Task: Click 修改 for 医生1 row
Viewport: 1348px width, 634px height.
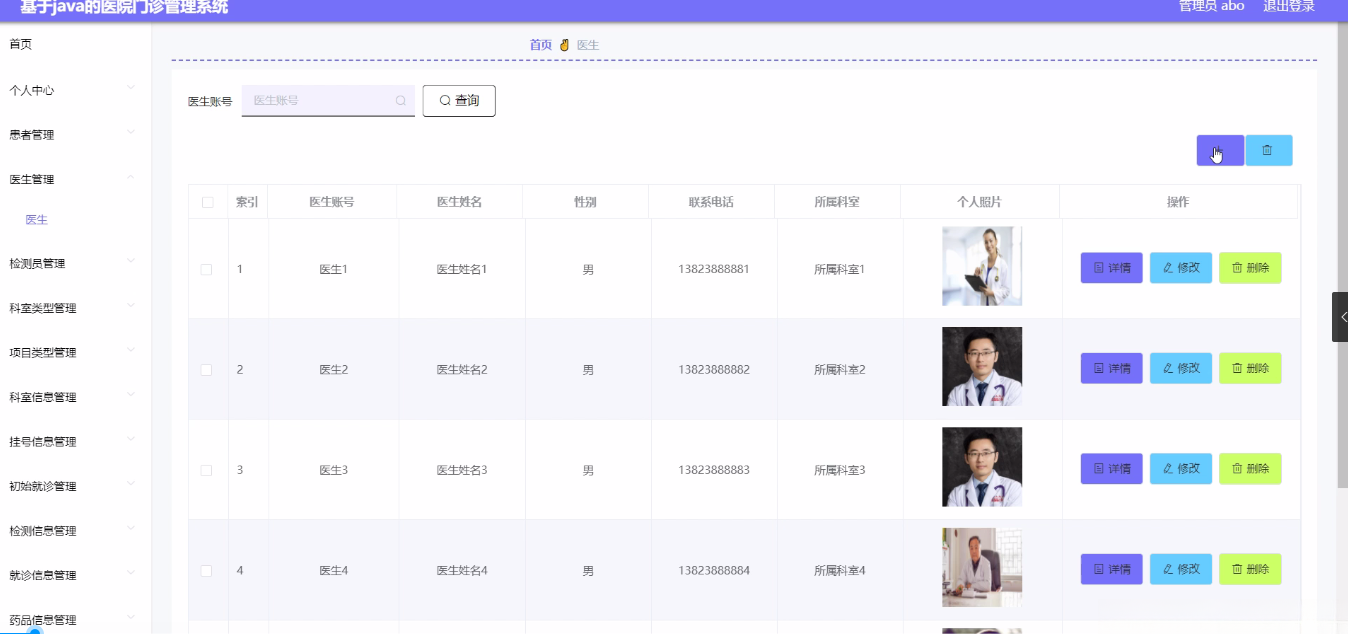Action: (x=1181, y=268)
